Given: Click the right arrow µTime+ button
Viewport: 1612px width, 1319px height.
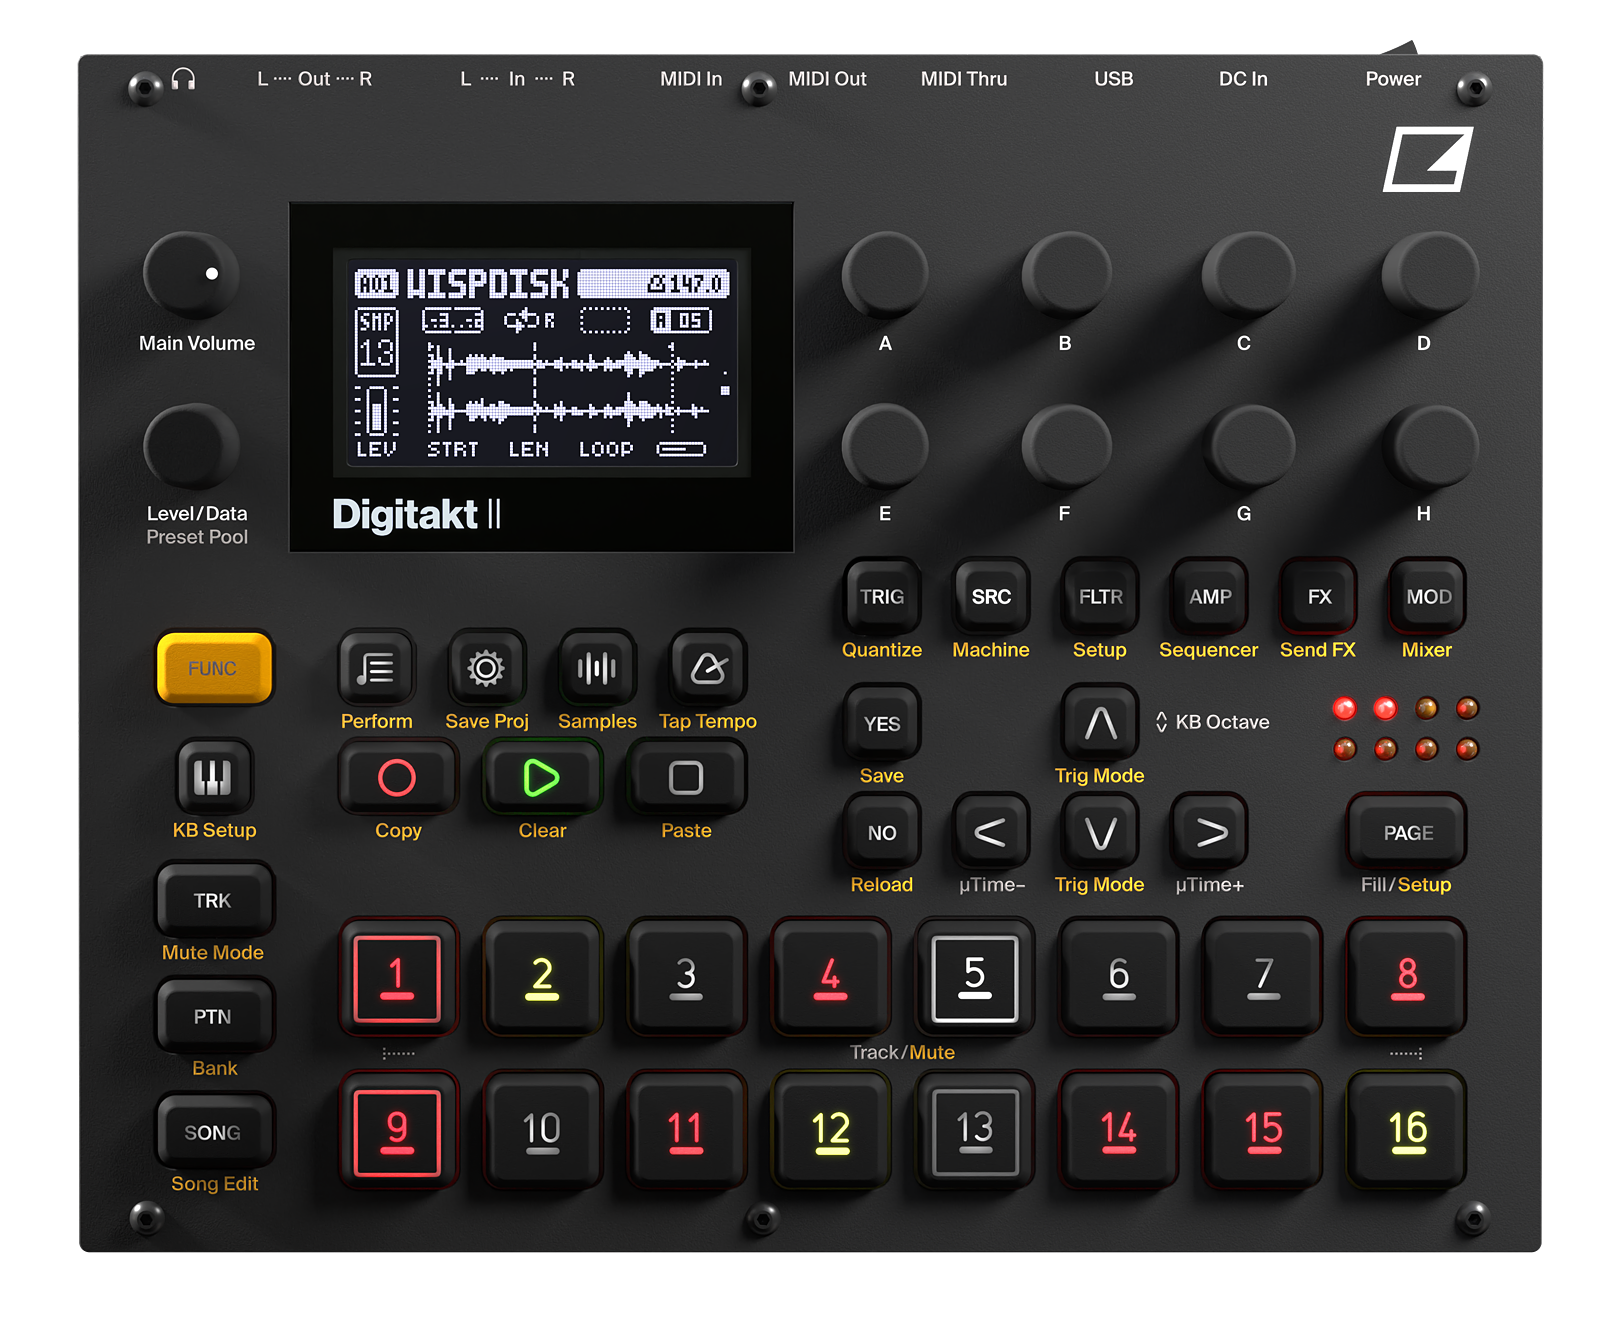Looking at the screenshot, I should pyautogui.click(x=1210, y=831).
